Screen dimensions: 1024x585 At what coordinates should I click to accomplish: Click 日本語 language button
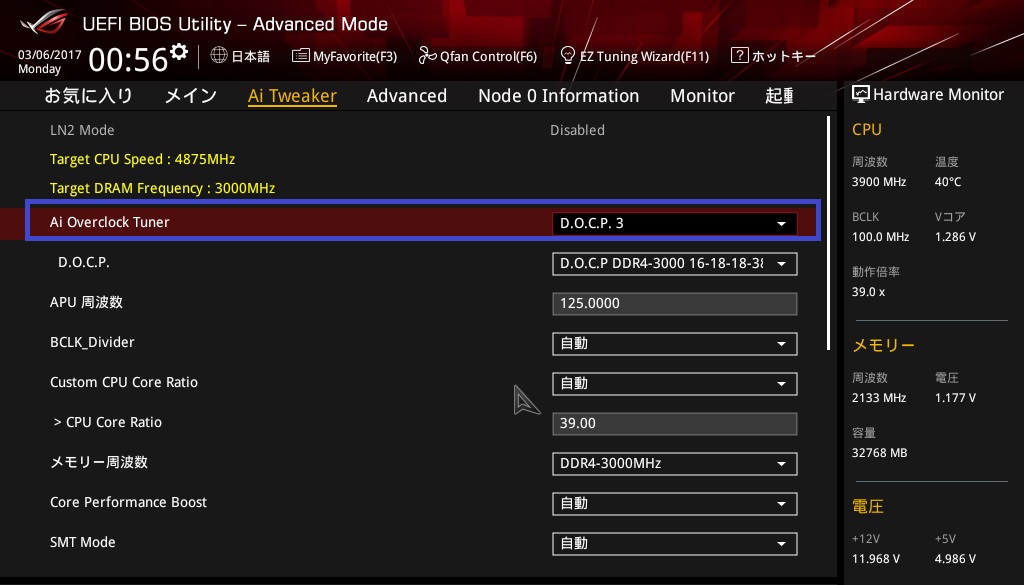pos(251,56)
